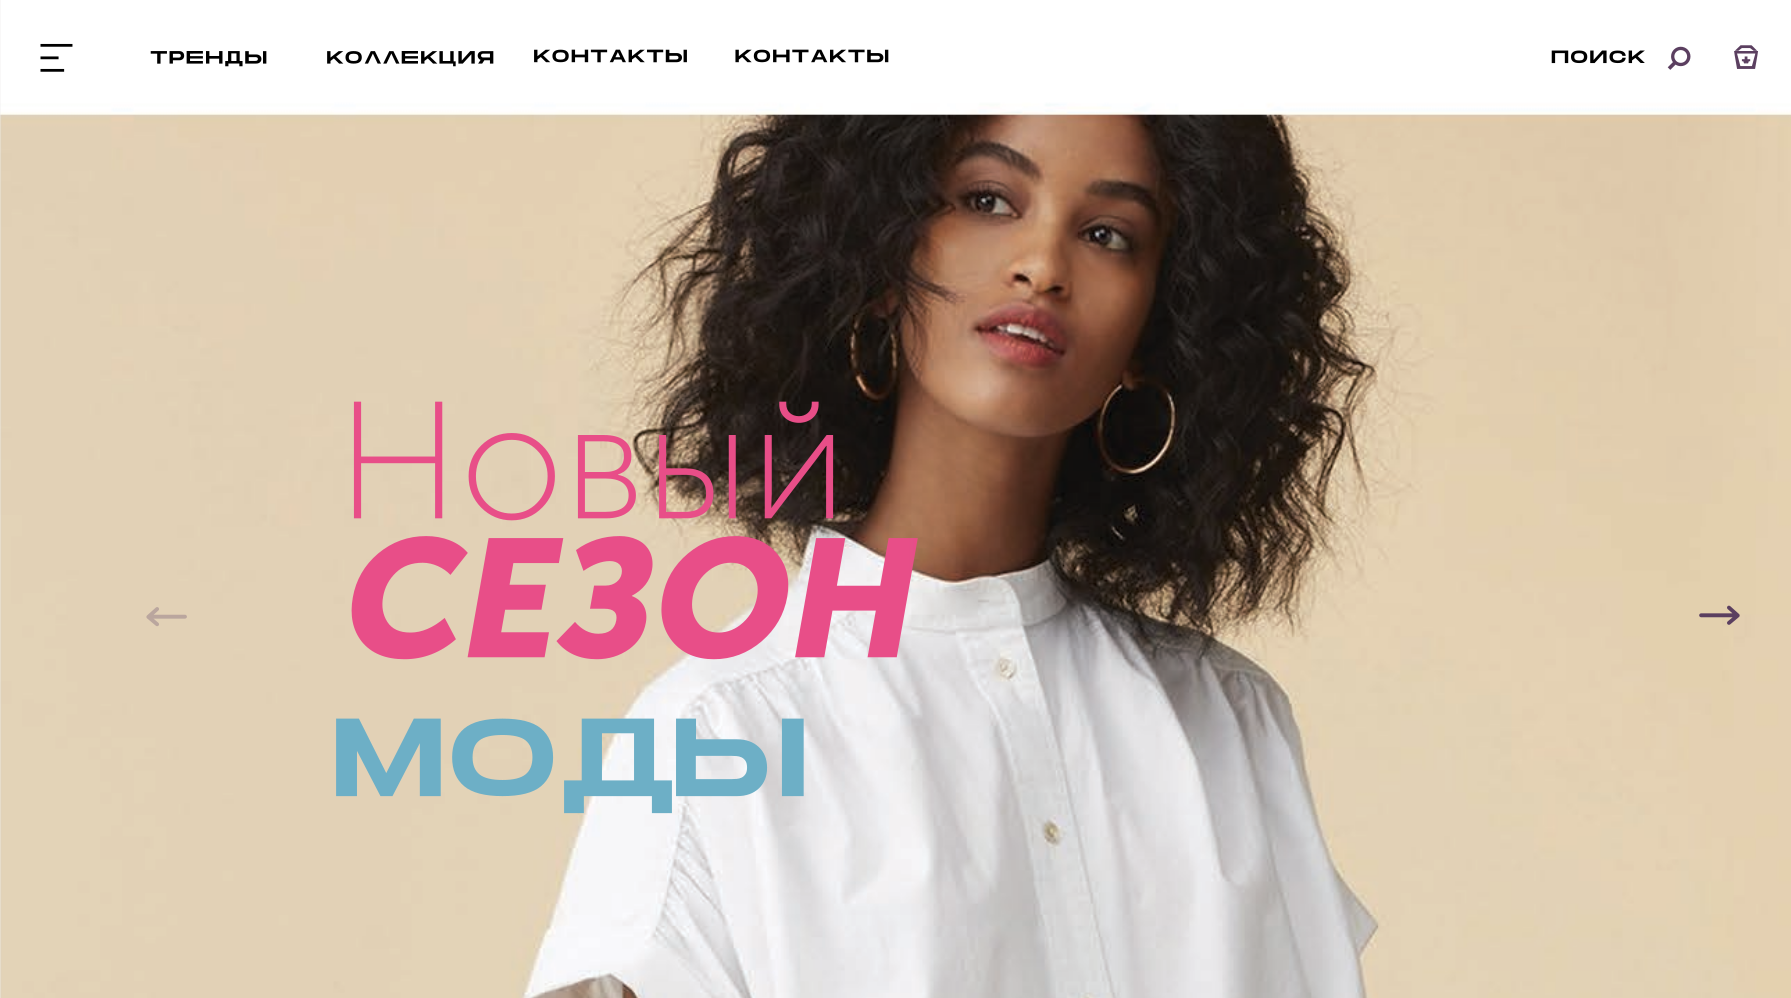Viewport: 1791px width, 998px height.
Task: Click the shirt collar button
Action: (1006, 667)
